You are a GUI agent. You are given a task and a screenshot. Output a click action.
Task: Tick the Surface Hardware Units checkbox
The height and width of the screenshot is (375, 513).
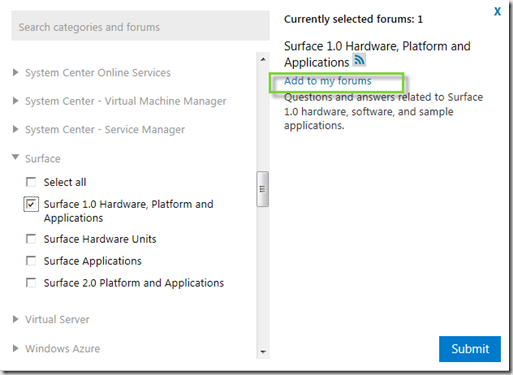(31, 239)
